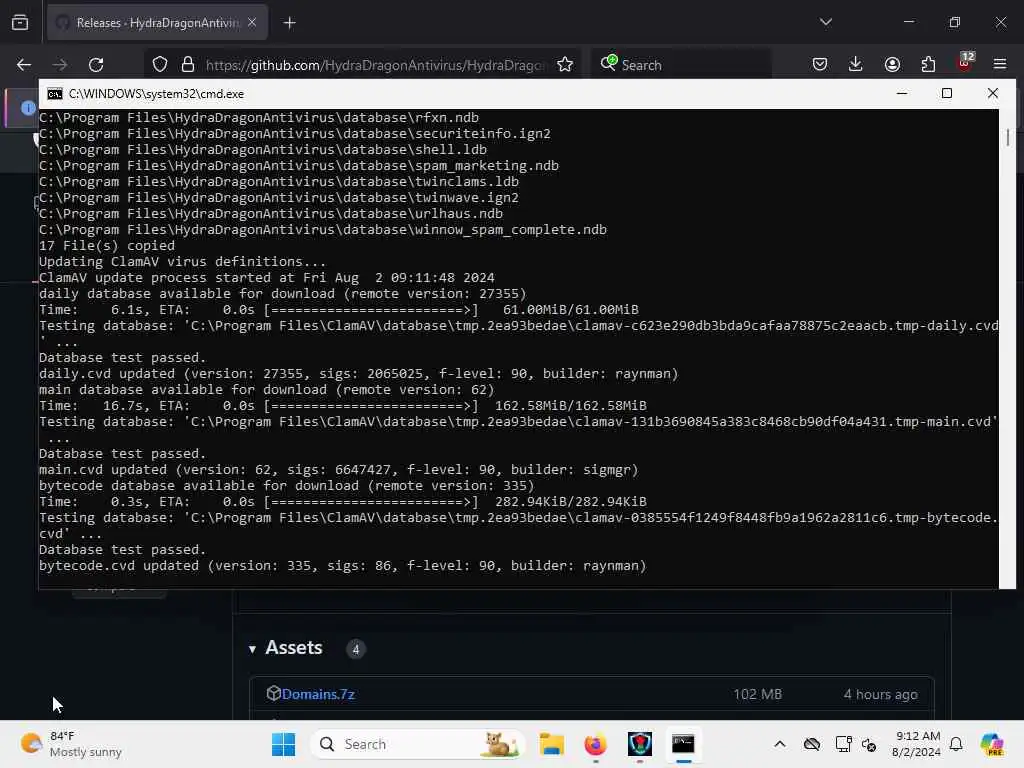The image size is (1024, 768).
Task: Go forward to the next page
Action: tap(60, 65)
